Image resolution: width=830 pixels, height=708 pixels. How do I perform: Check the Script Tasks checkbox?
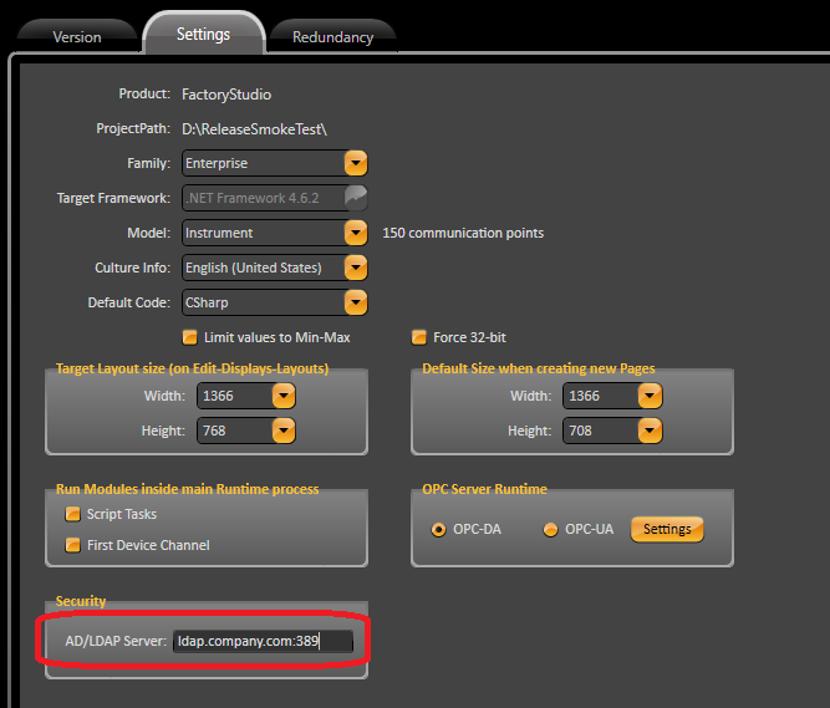[x=73, y=514]
